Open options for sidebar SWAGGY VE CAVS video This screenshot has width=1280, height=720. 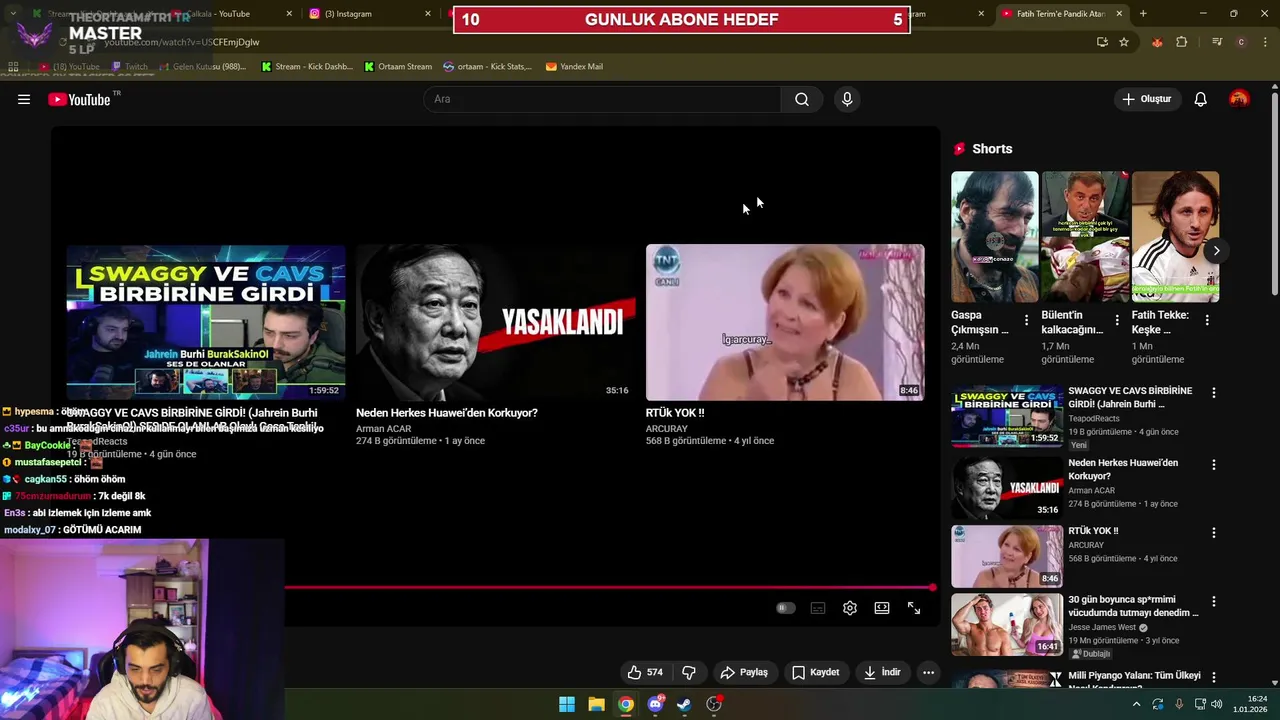tap(1214, 393)
